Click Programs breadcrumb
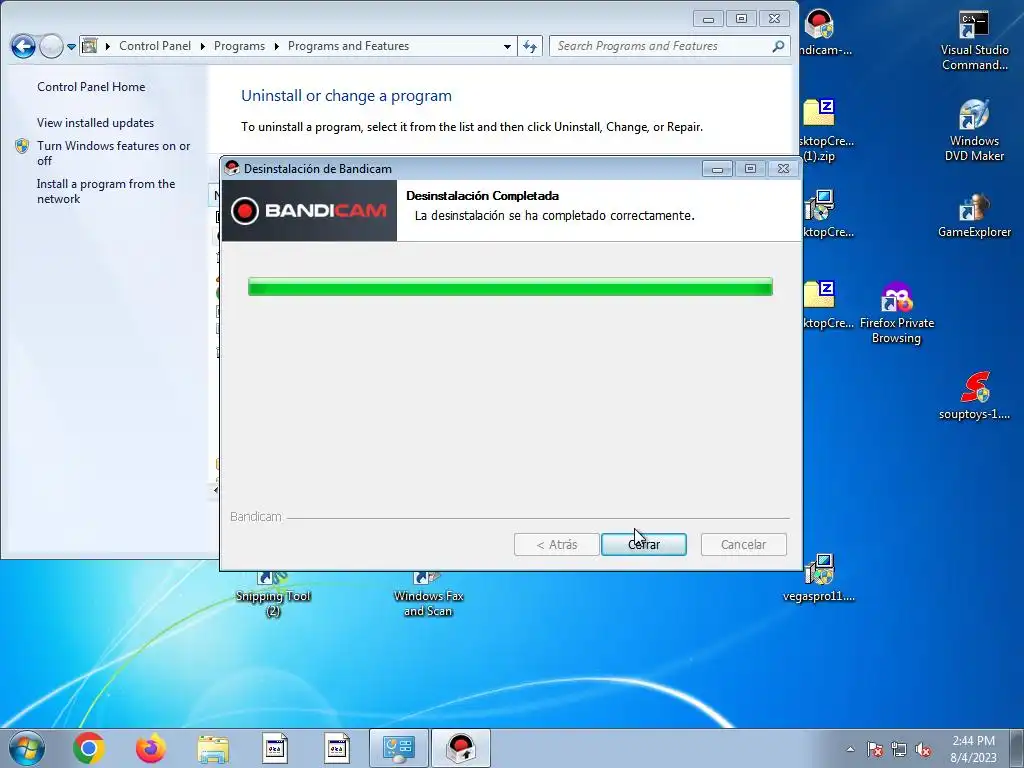The image size is (1024, 768). (239, 46)
